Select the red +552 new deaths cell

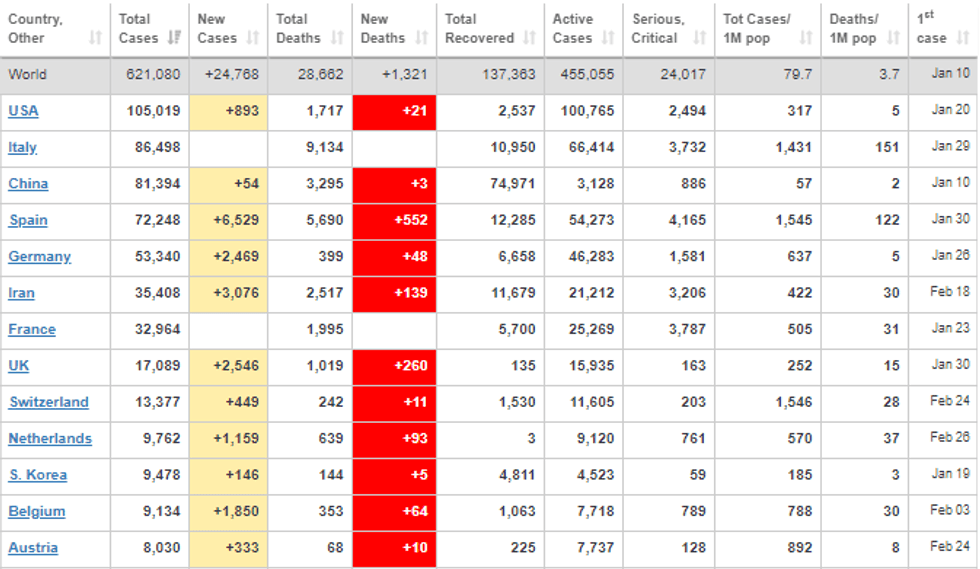pyautogui.click(x=394, y=220)
